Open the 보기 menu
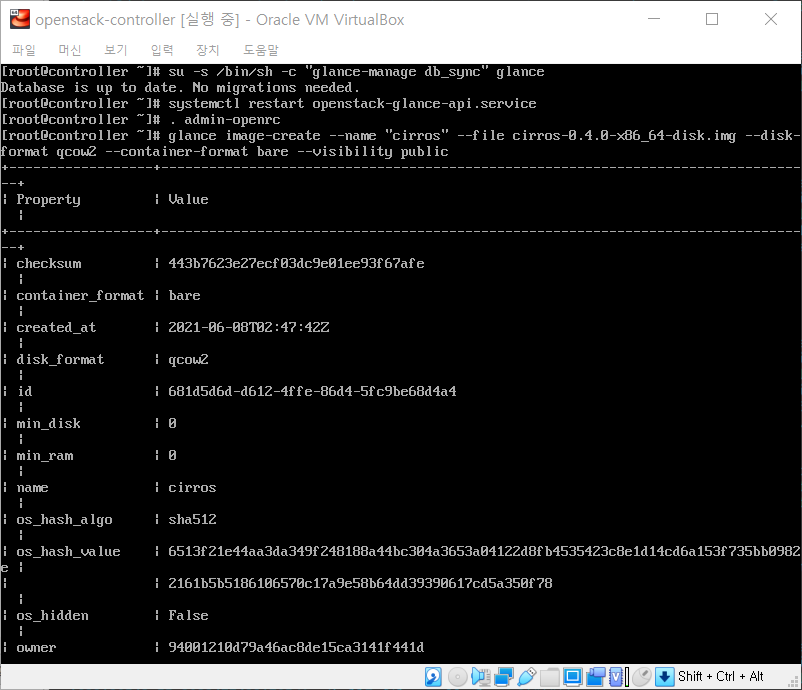This screenshot has width=802, height=690. (x=116, y=50)
